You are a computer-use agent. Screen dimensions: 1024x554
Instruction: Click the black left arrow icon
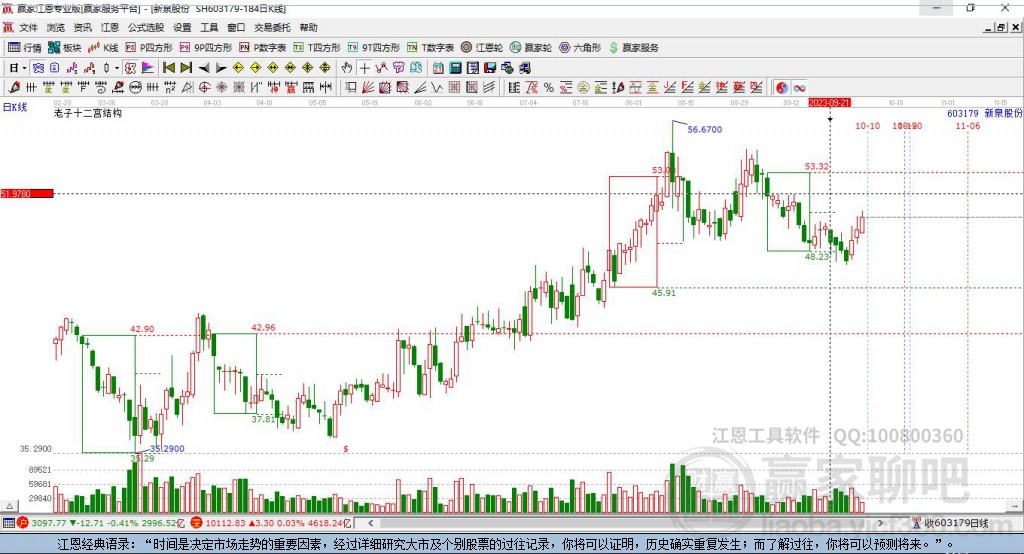coord(204,68)
